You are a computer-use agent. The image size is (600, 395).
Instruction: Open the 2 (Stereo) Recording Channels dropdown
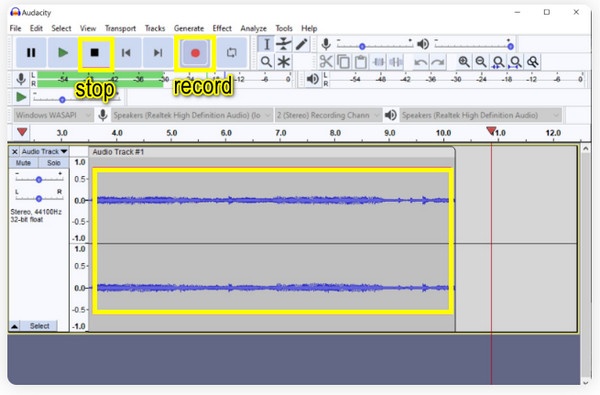328,115
